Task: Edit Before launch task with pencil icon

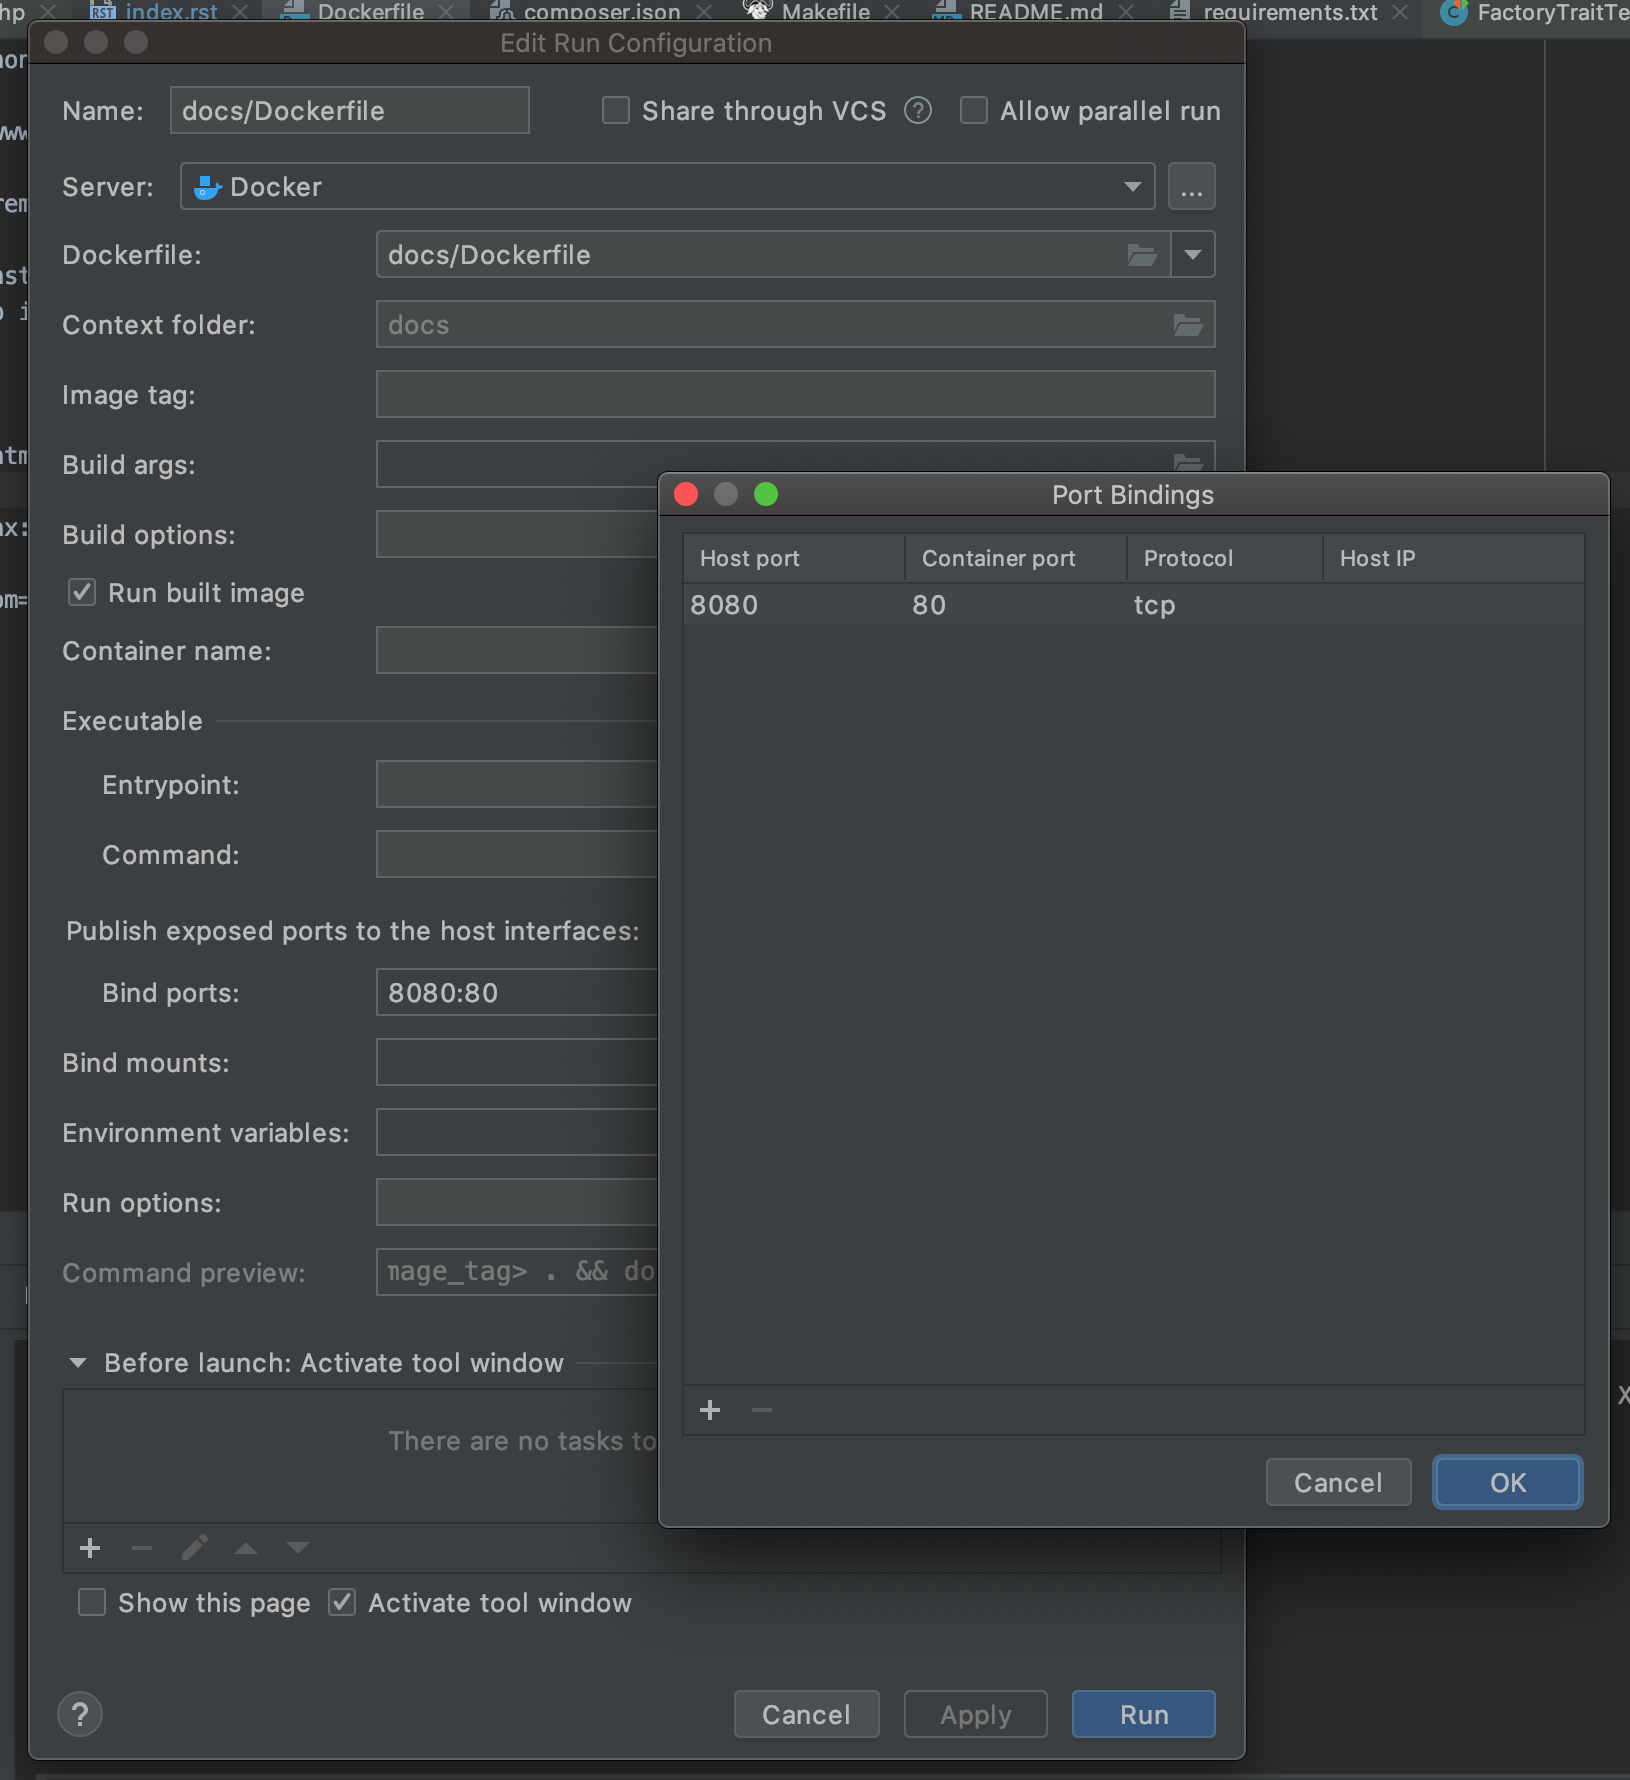Action: click(x=194, y=1548)
